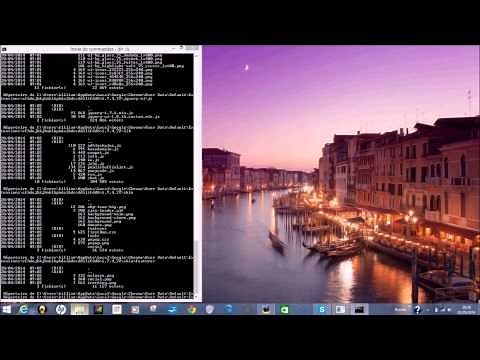The image size is (480, 360).
Task: Open the white grid taskbar icon
Action: pyautogui.click(x=117, y=310)
